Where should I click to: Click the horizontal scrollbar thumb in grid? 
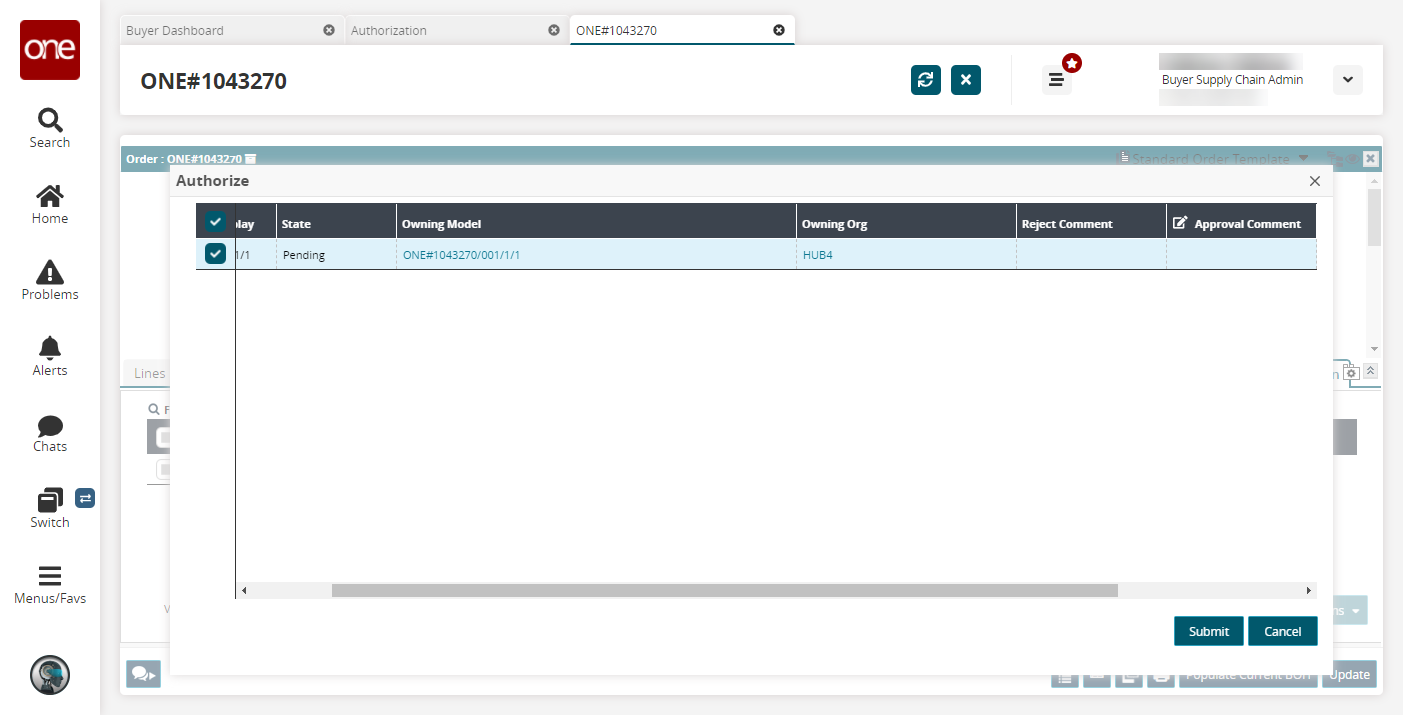click(x=725, y=590)
